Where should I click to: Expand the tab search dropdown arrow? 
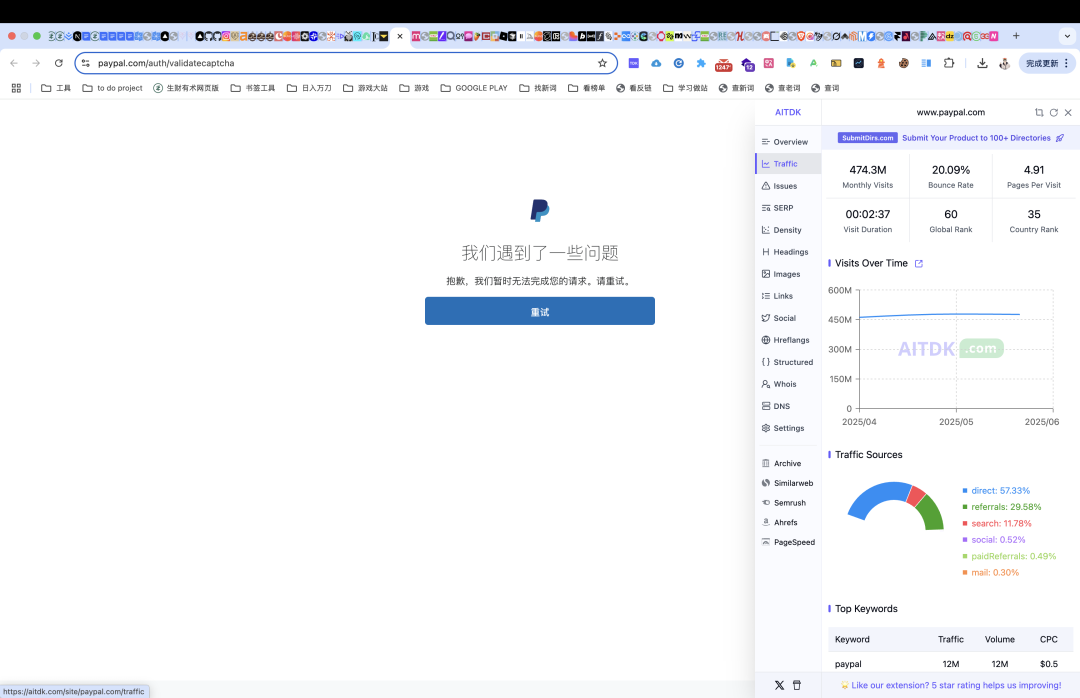[x=1068, y=36]
